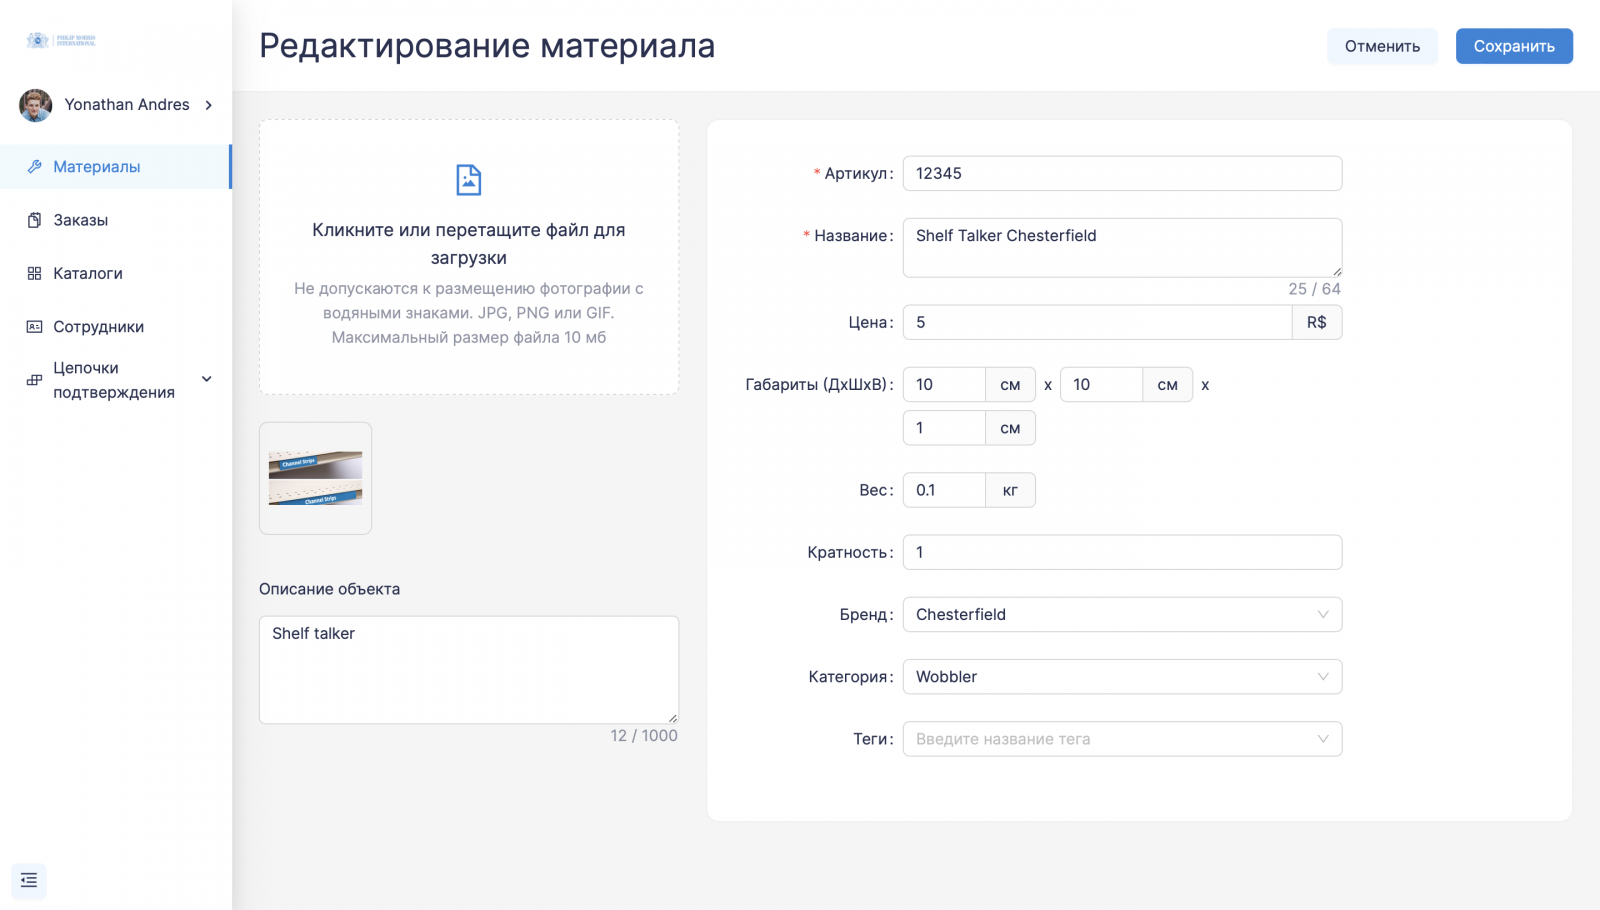
Task: Focus the Артикул input field
Action: (1121, 173)
